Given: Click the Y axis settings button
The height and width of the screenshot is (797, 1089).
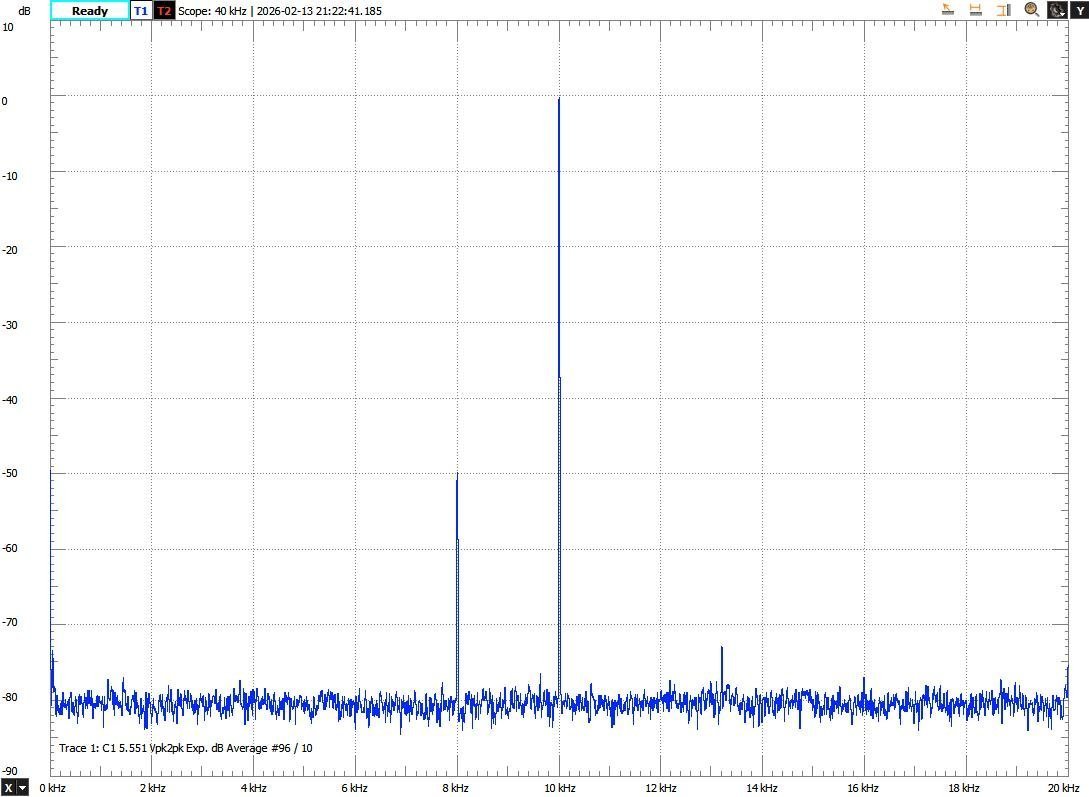Looking at the screenshot, I should tap(1079, 10).
